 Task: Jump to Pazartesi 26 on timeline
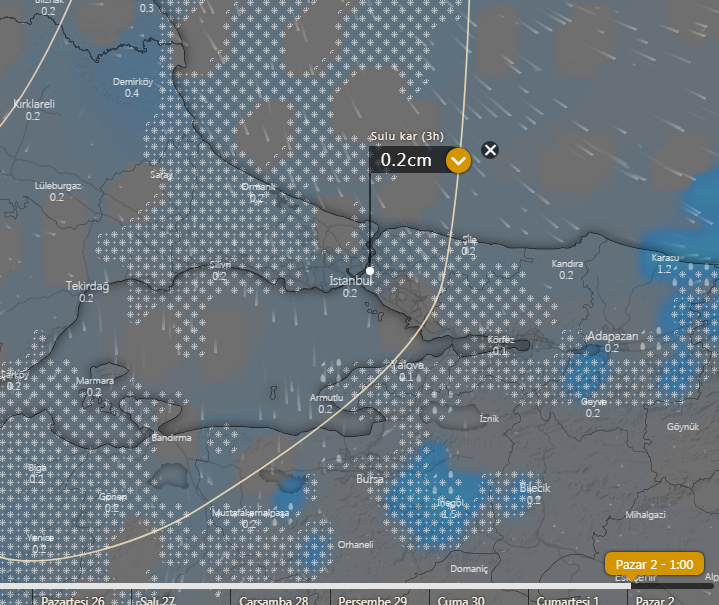pyautogui.click(x=72, y=600)
